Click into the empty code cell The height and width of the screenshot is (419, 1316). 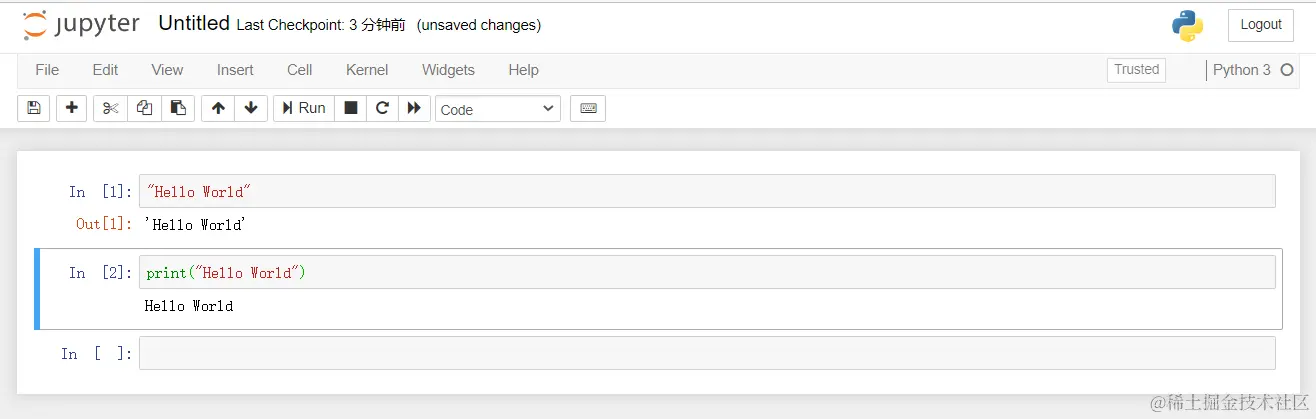[x=706, y=353]
